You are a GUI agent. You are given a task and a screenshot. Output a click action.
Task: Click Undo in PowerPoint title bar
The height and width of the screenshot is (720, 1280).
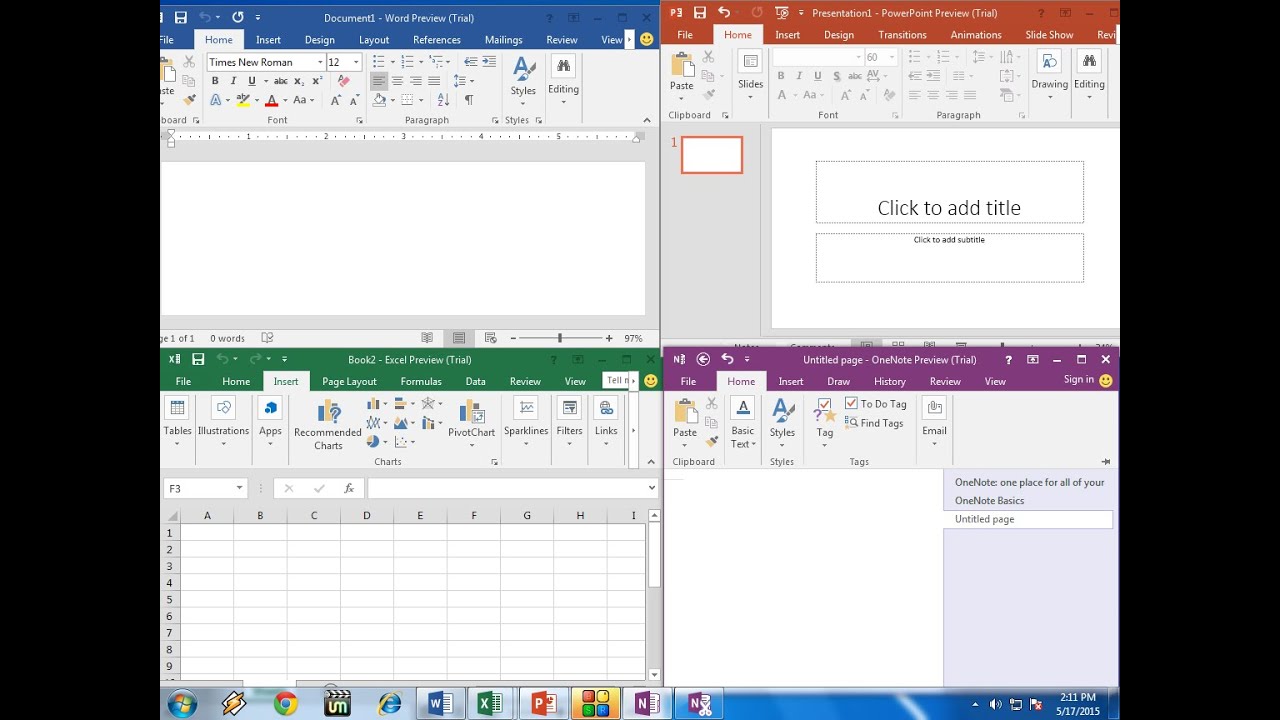pos(724,13)
